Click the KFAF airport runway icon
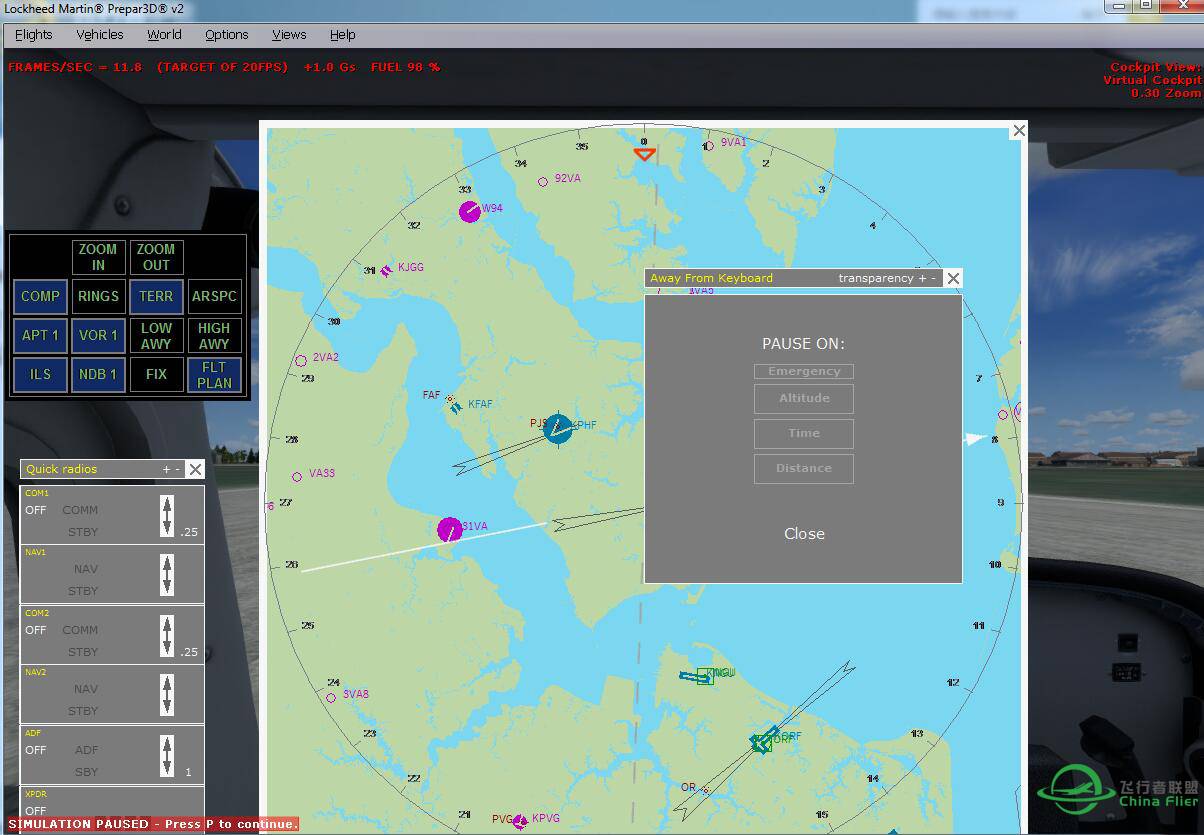Viewport: 1204px width, 835px height. (457, 406)
